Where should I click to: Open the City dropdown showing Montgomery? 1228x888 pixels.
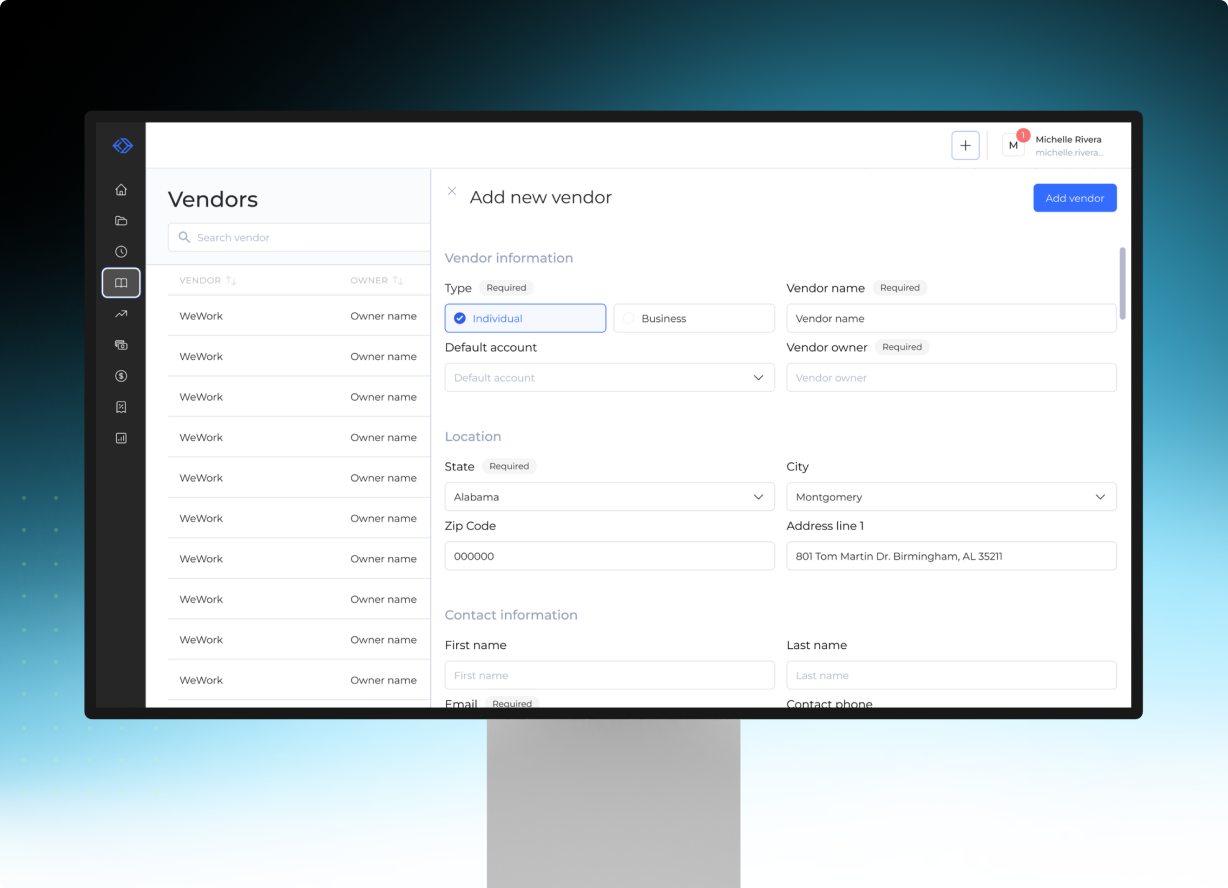[950, 497]
